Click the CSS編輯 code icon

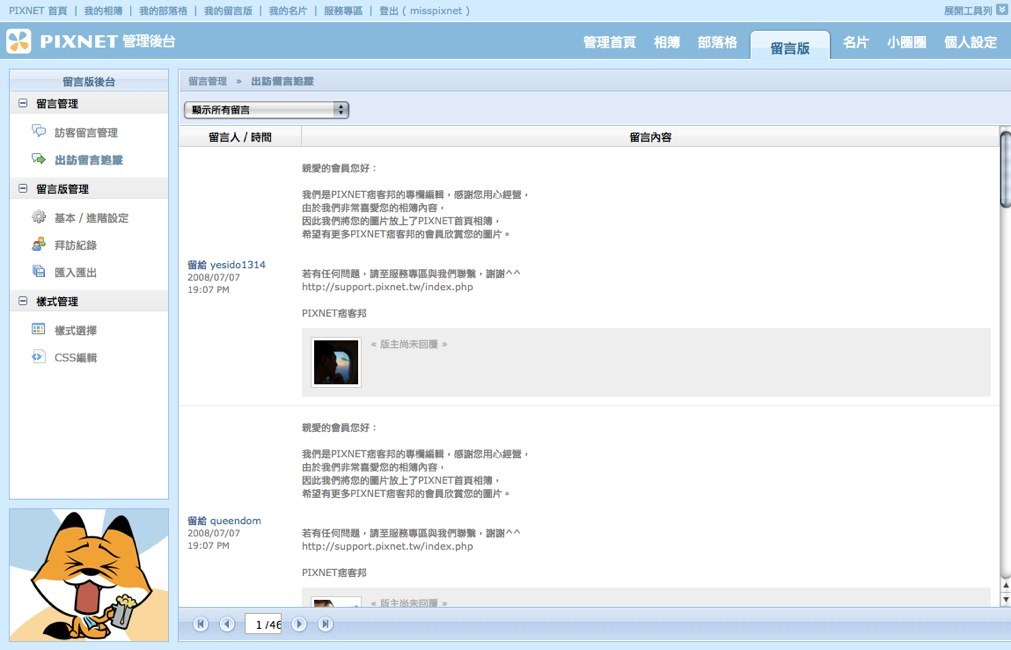(39, 357)
